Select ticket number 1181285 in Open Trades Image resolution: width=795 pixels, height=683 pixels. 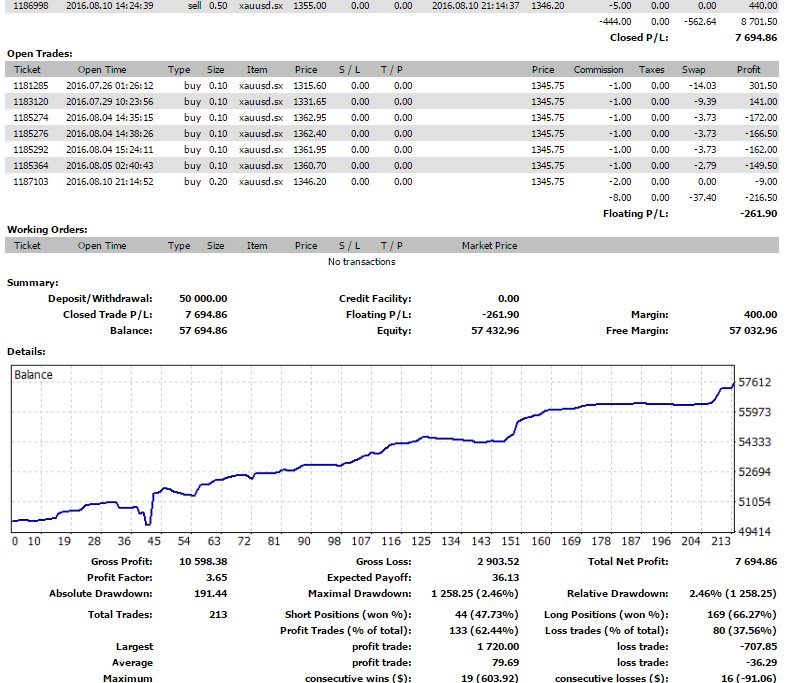pos(30,86)
